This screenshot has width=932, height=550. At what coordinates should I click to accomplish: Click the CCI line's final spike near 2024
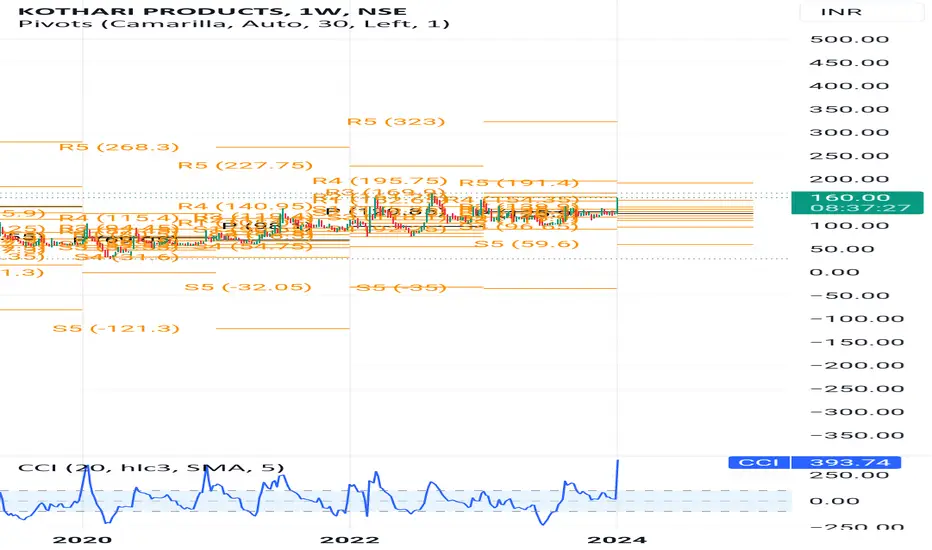pyautogui.click(x=618, y=479)
